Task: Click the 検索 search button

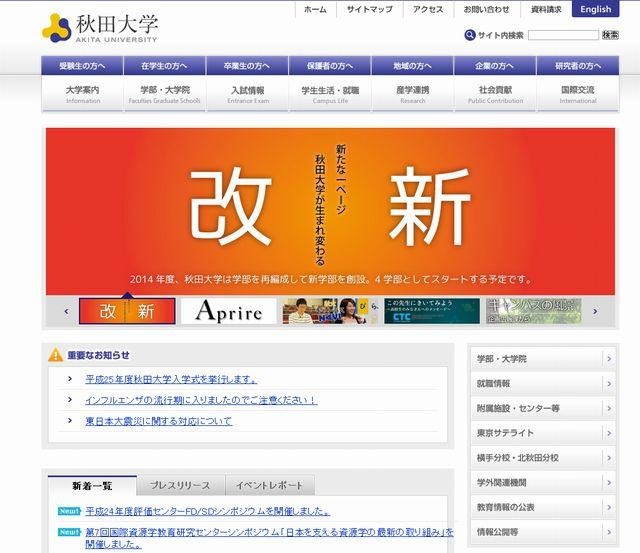Action: click(x=610, y=35)
